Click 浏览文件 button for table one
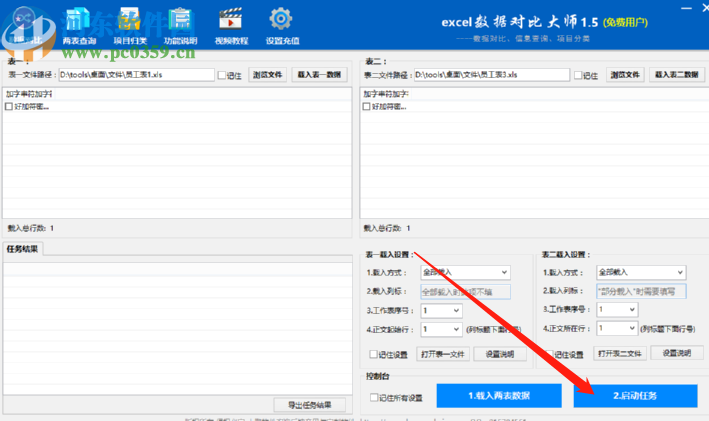The width and height of the screenshot is (709, 421). point(267,75)
